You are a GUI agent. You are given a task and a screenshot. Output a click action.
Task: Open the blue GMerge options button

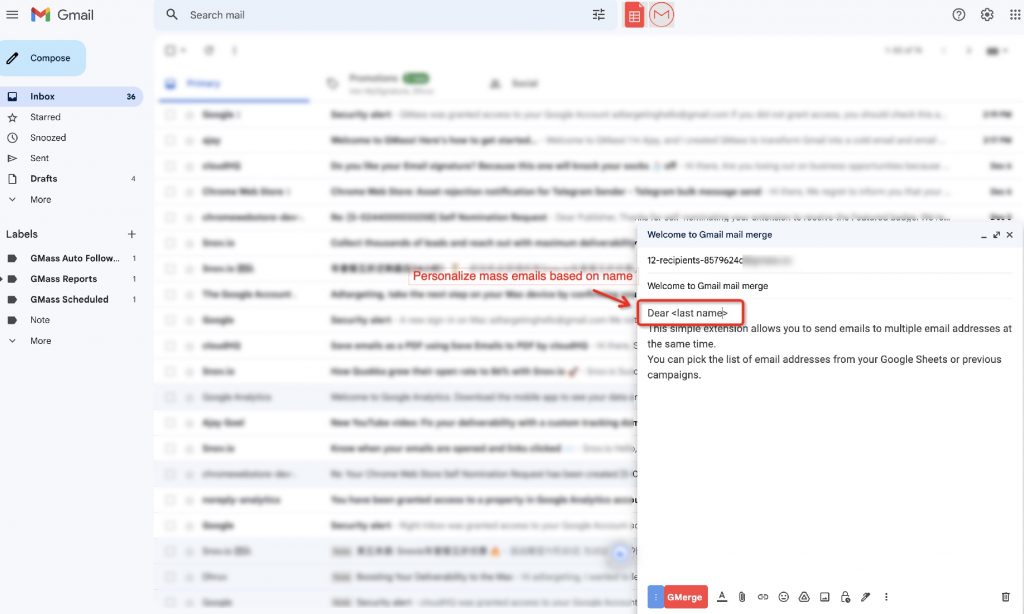[x=656, y=596]
